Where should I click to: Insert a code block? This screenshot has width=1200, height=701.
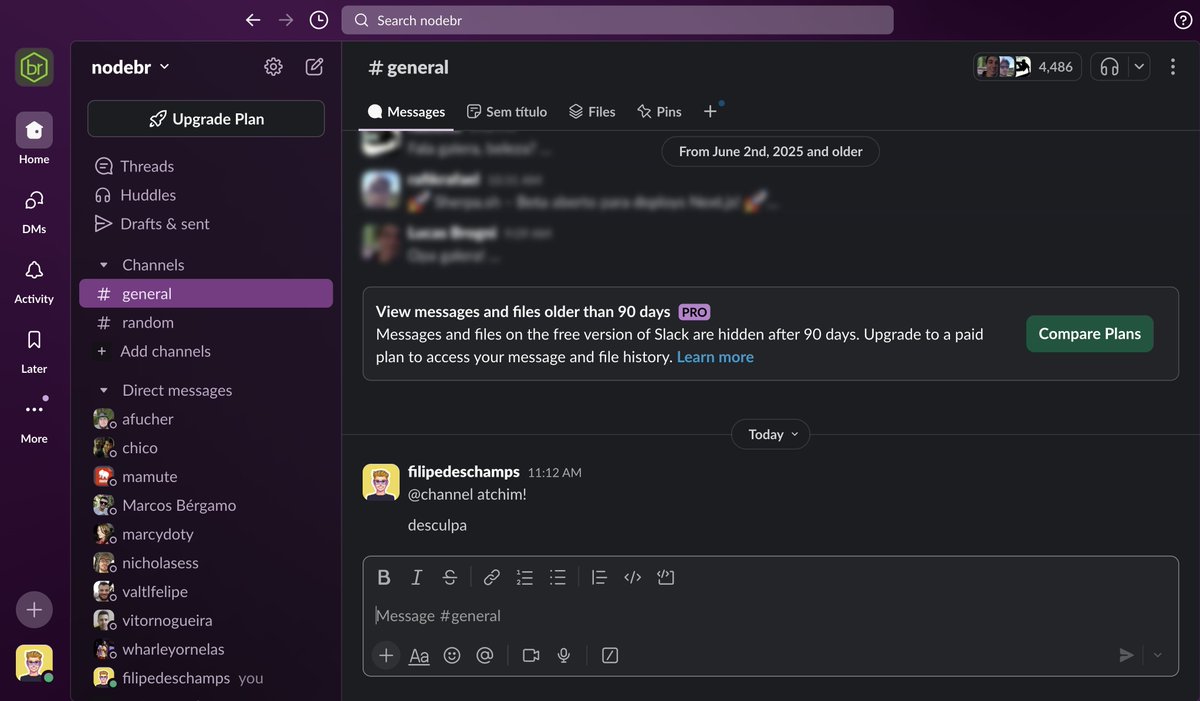click(666, 577)
